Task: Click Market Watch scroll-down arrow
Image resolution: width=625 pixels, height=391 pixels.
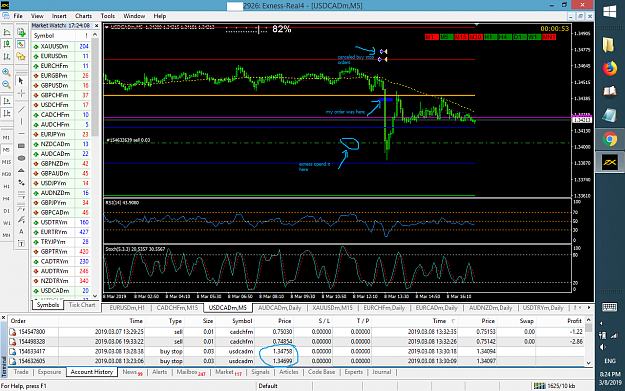Action: click(x=95, y=296)
